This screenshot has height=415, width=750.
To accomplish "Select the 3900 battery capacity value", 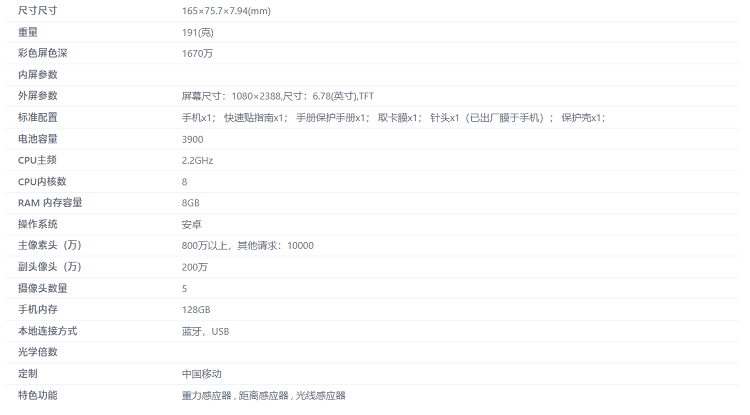I will (192, 139).
